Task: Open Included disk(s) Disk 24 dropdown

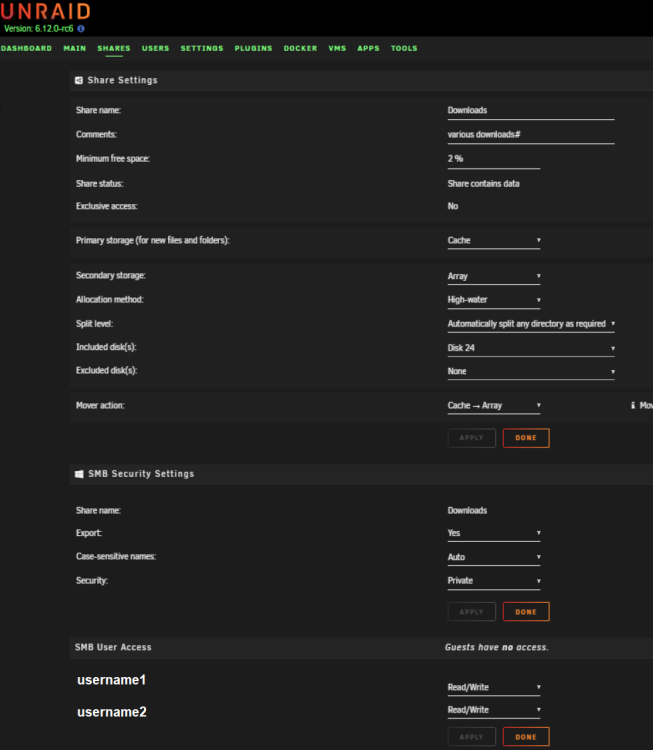Action: tap(531, 348)
